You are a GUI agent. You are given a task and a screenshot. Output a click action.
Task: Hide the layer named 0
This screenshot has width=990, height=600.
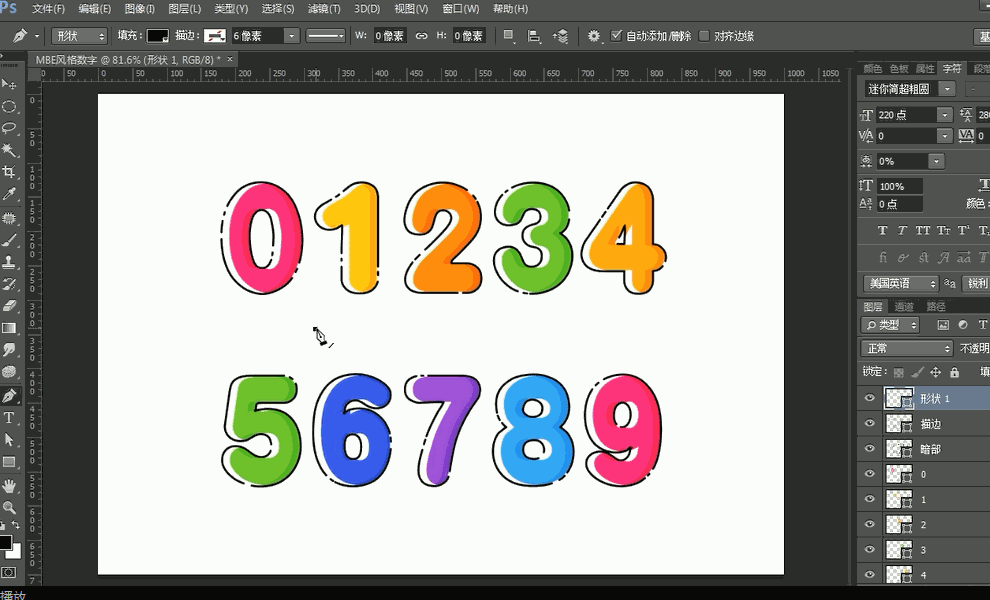pos(869,474)
